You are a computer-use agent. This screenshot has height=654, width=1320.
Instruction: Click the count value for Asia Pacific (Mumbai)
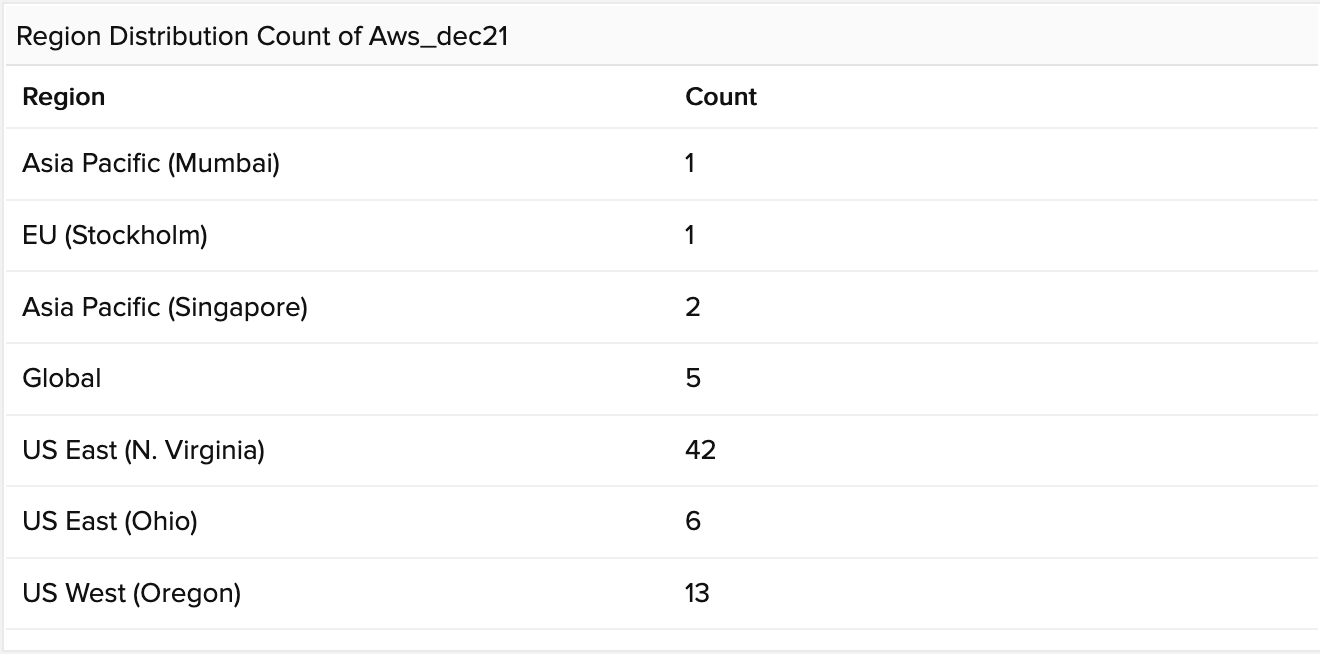pyautogui.click(x=690, y=163)
